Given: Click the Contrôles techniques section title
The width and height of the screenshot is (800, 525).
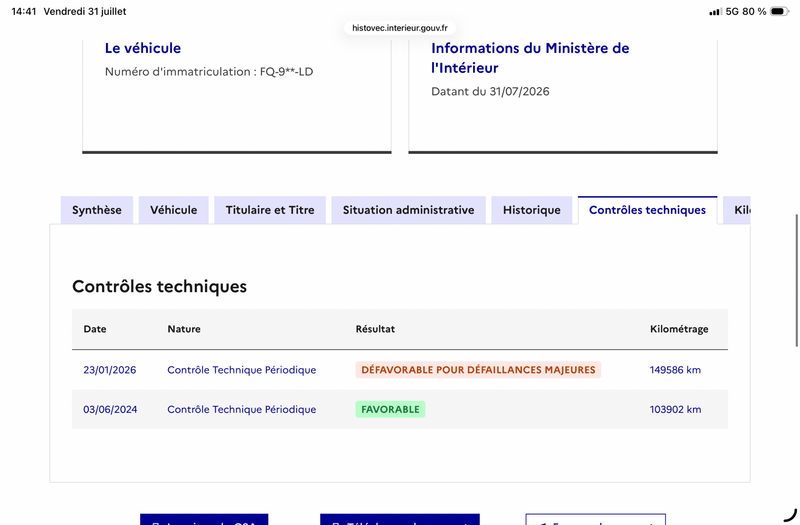Looking at the screenshot, I should pyautogui.click(x=159, y=286).
